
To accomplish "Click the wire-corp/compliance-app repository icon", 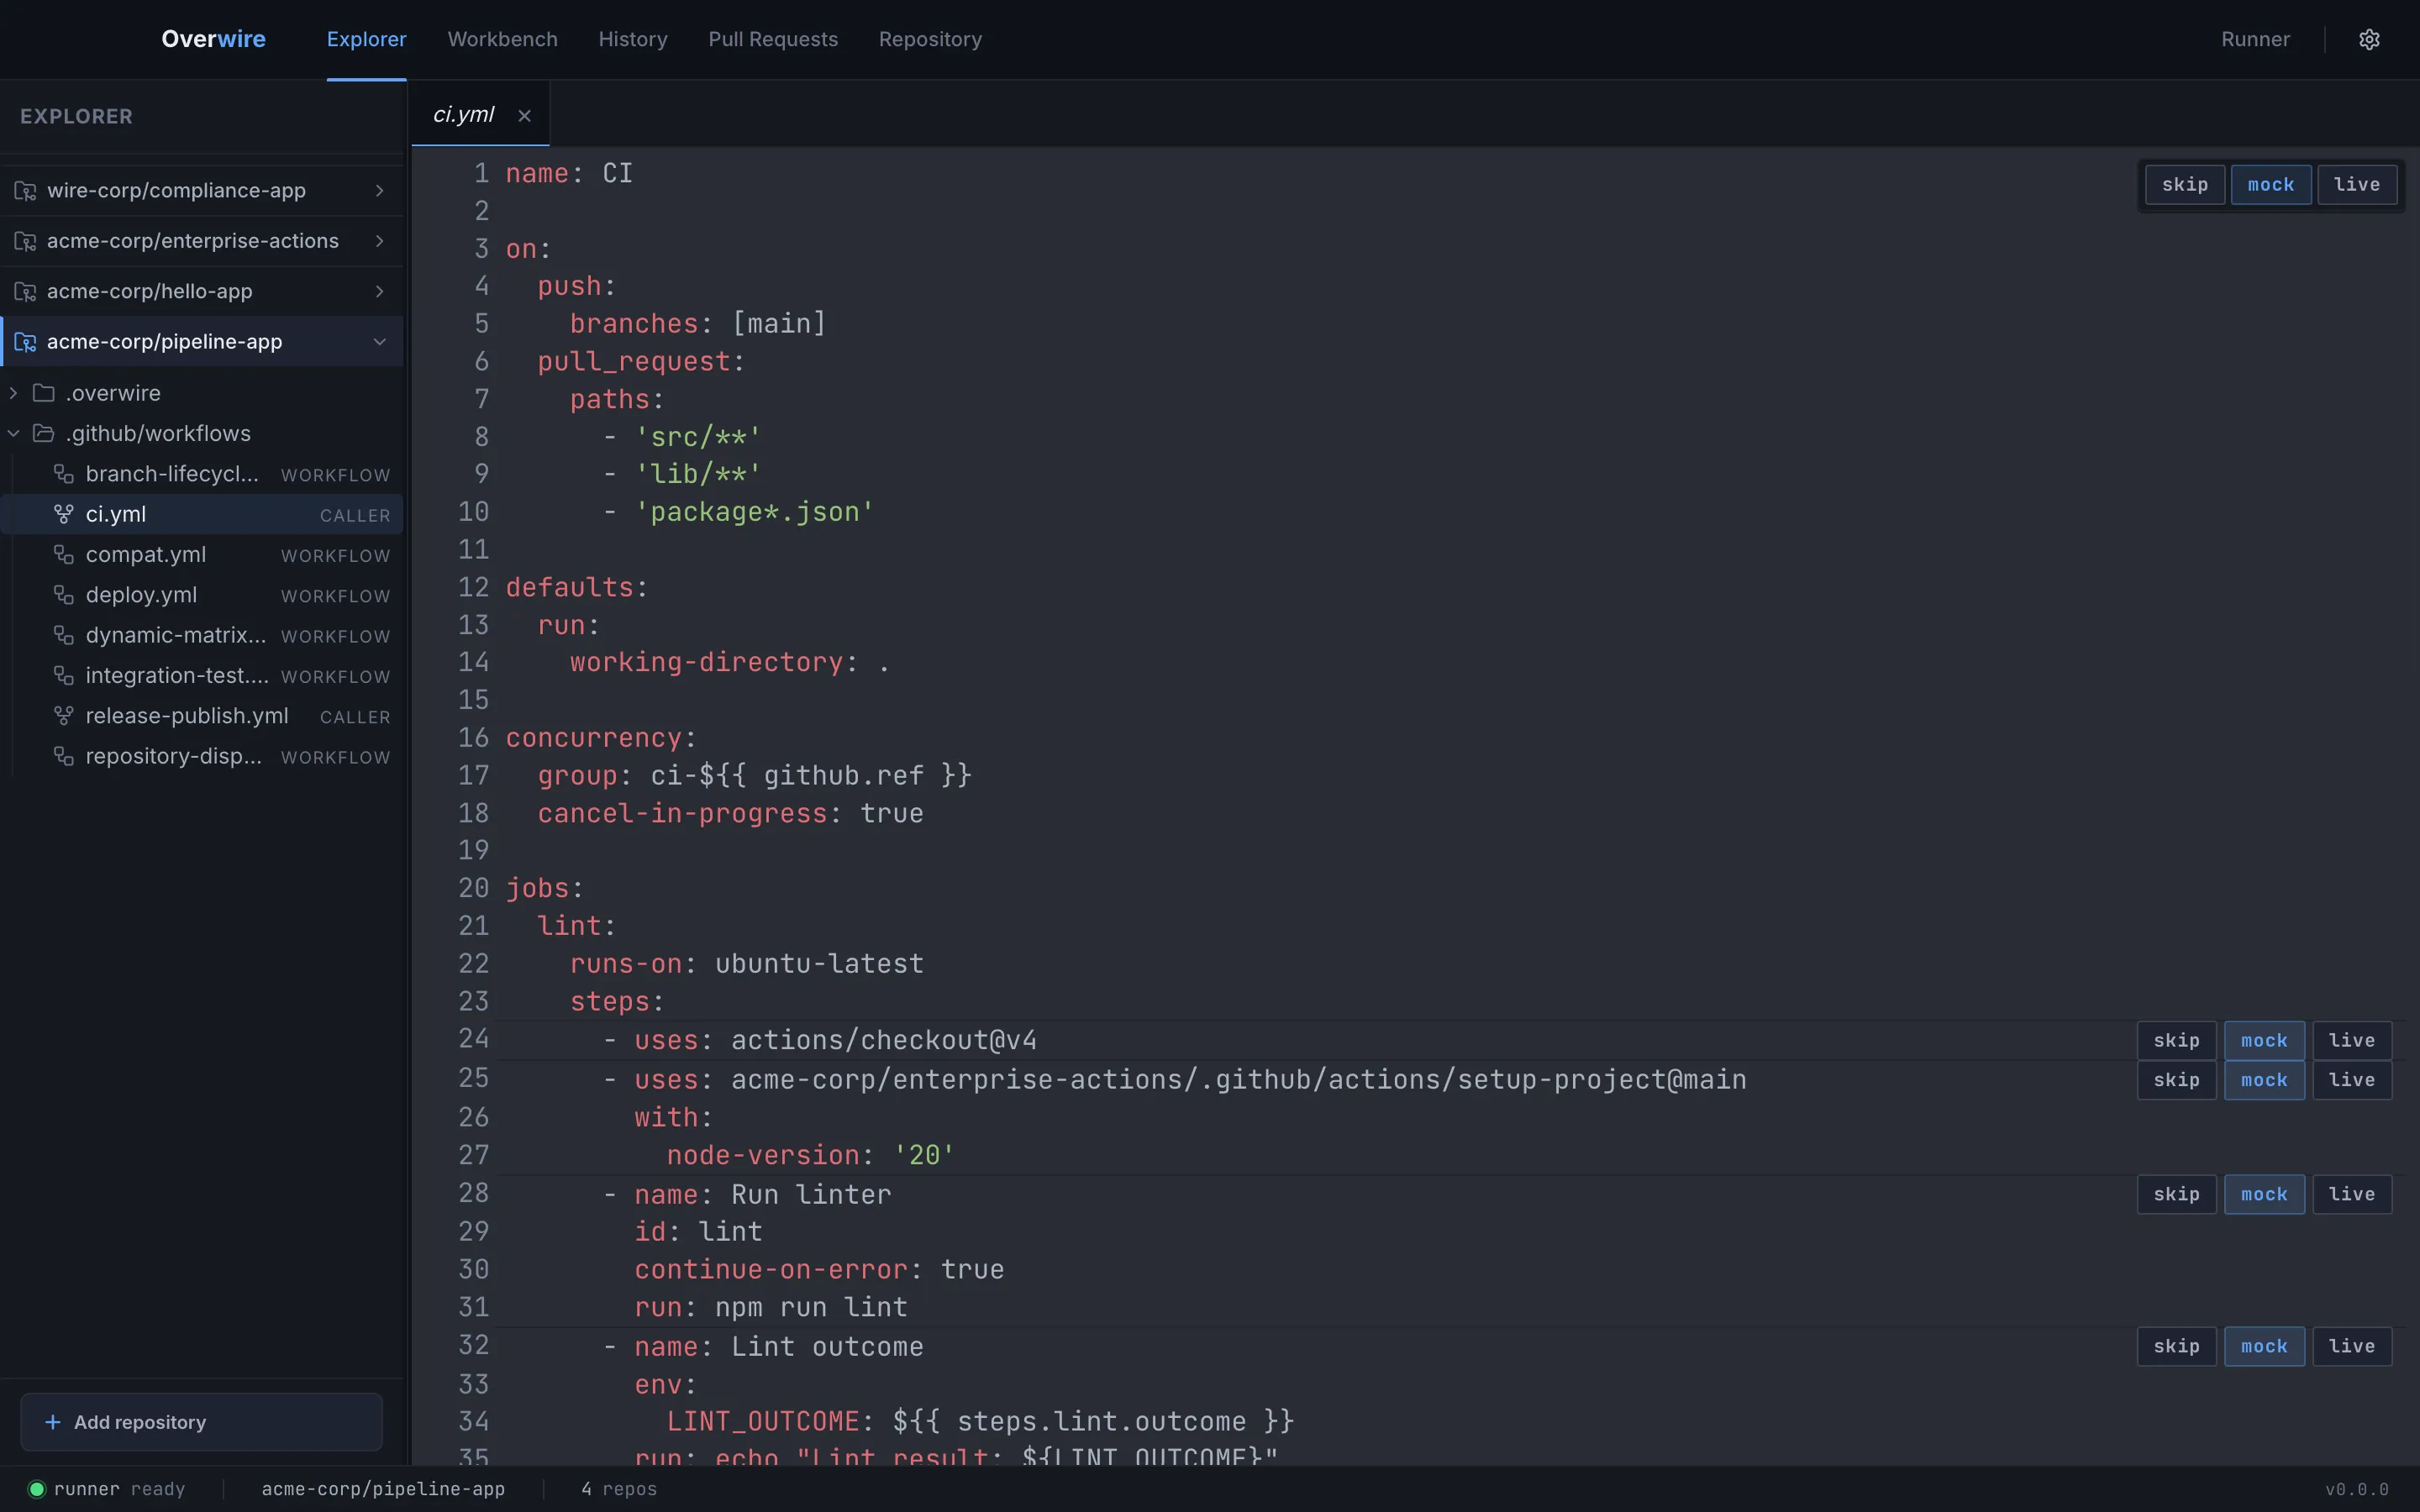I will point(25,190).
